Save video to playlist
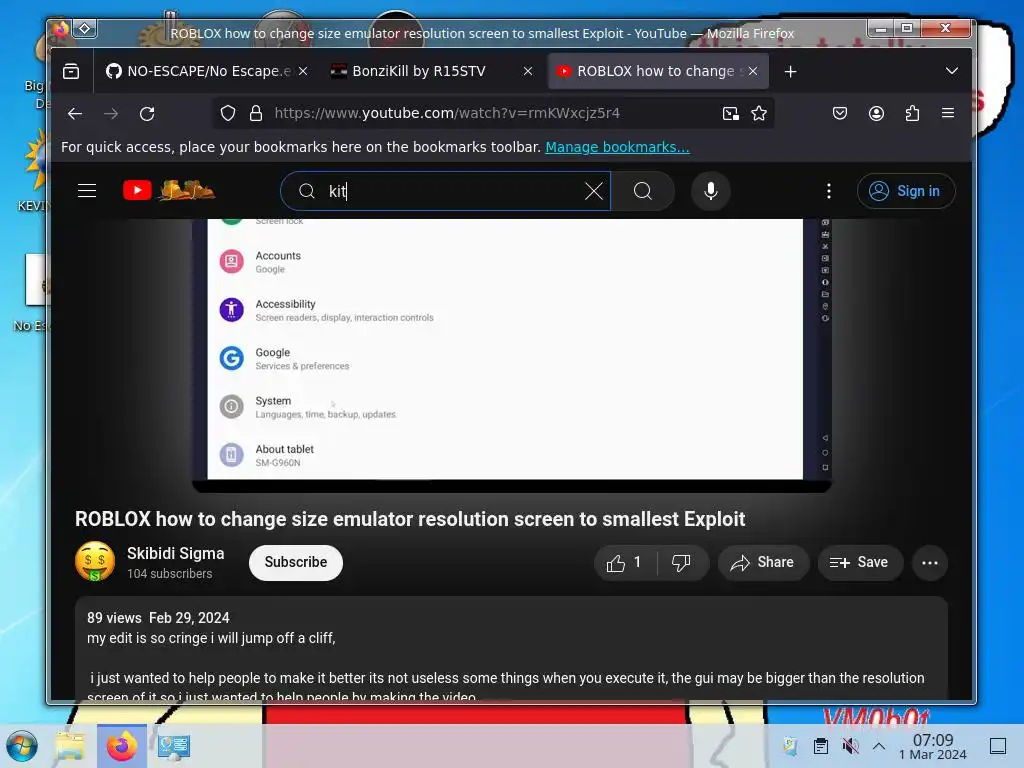The height and width of the screenshot is (768, 1024). click(x=859, y=563)
